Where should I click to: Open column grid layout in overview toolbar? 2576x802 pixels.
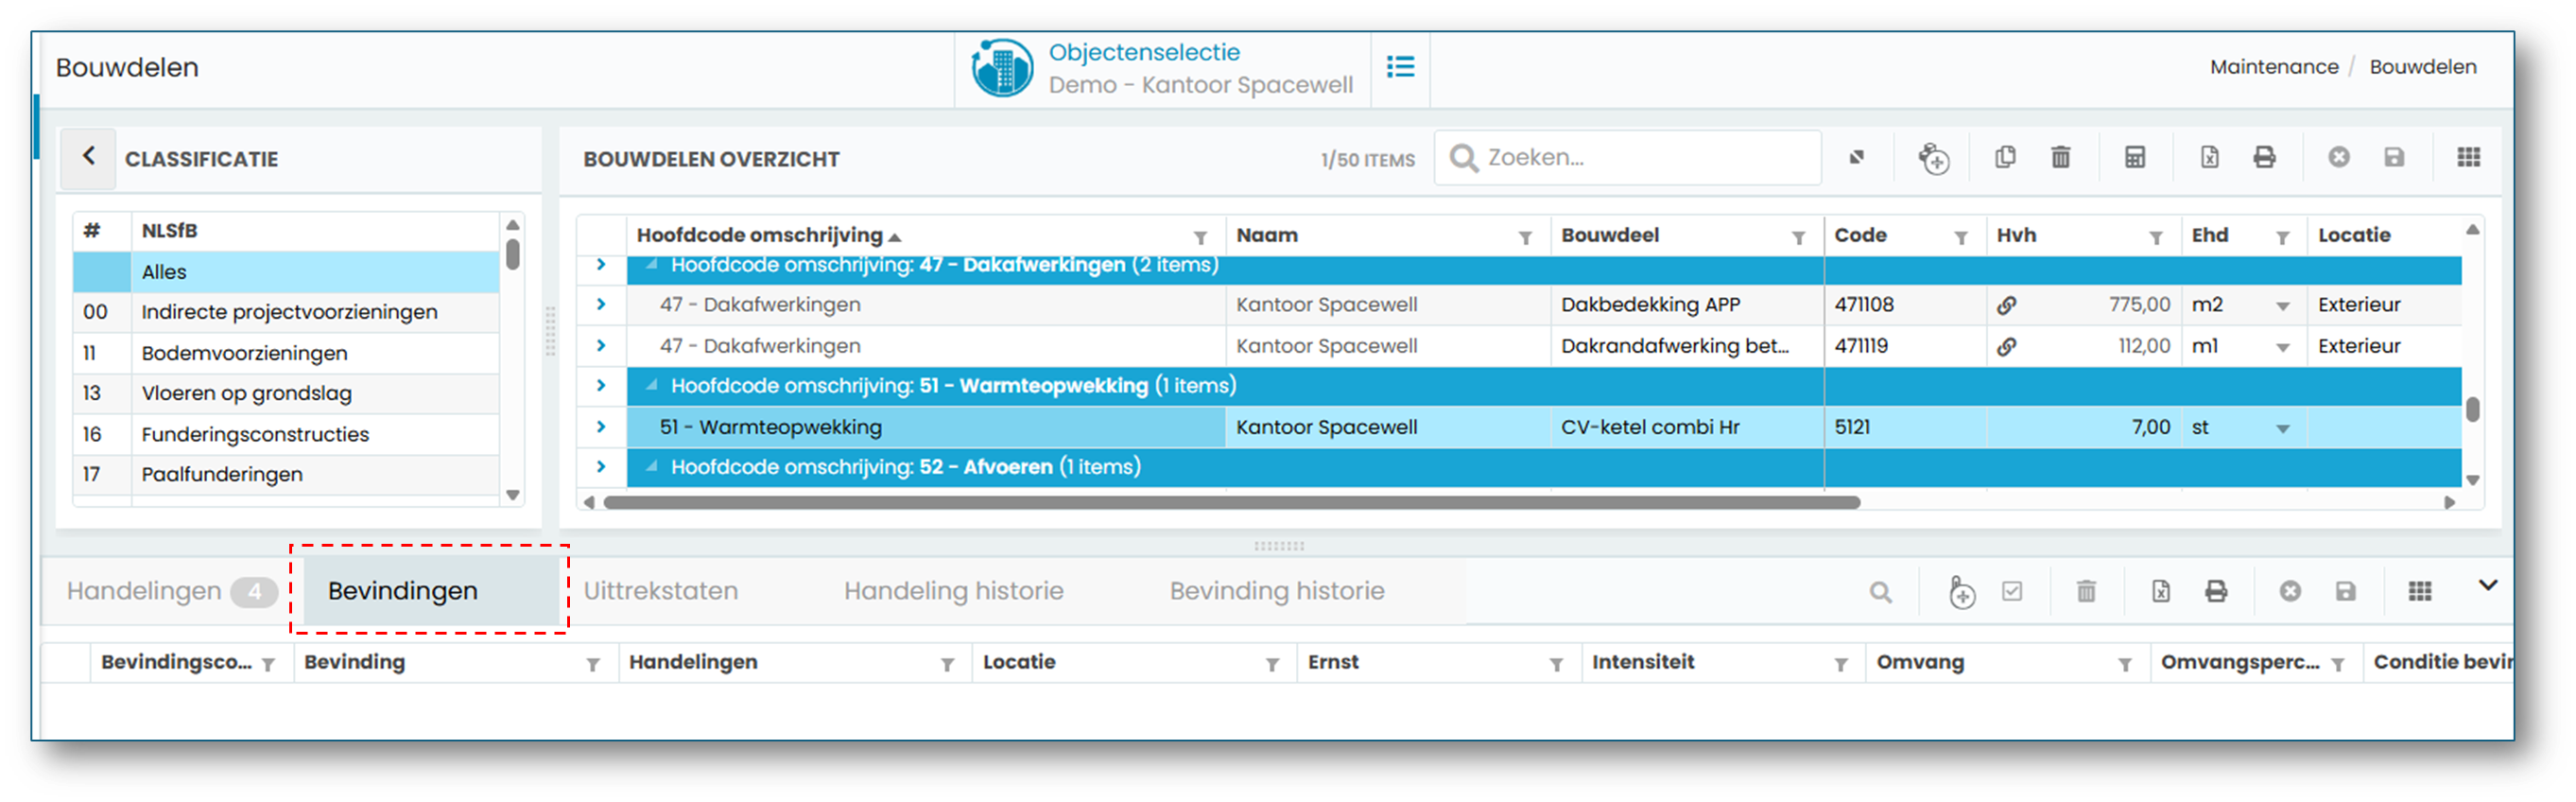2468,157
